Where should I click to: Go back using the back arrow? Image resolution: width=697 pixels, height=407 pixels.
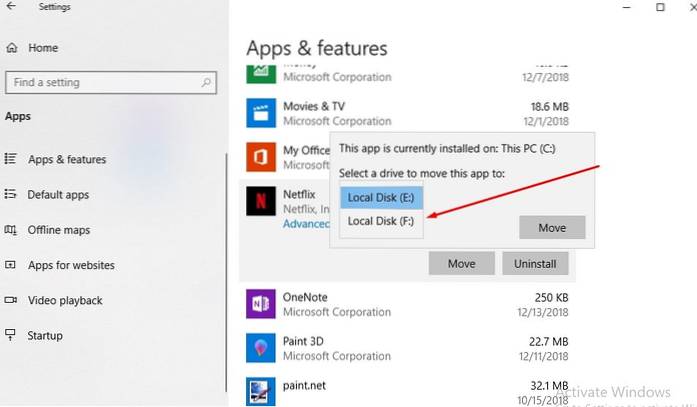coord(14,8)
